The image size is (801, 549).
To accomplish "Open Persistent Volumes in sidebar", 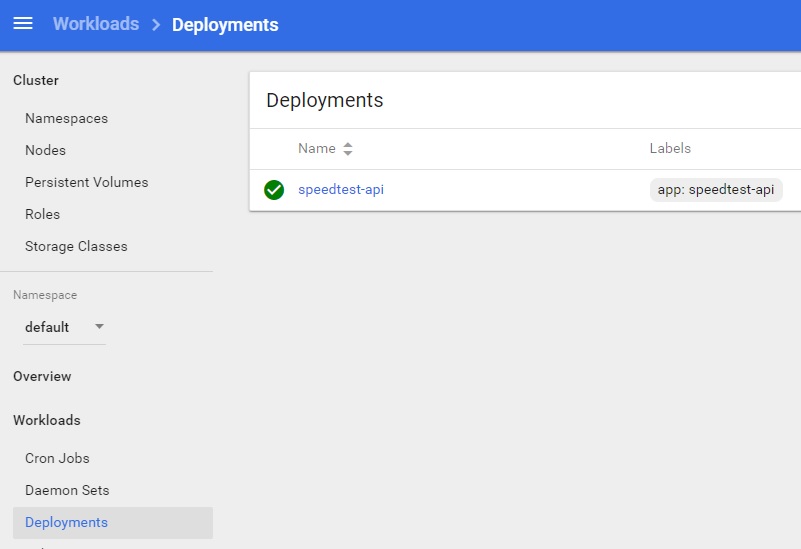I will (87, 182).
